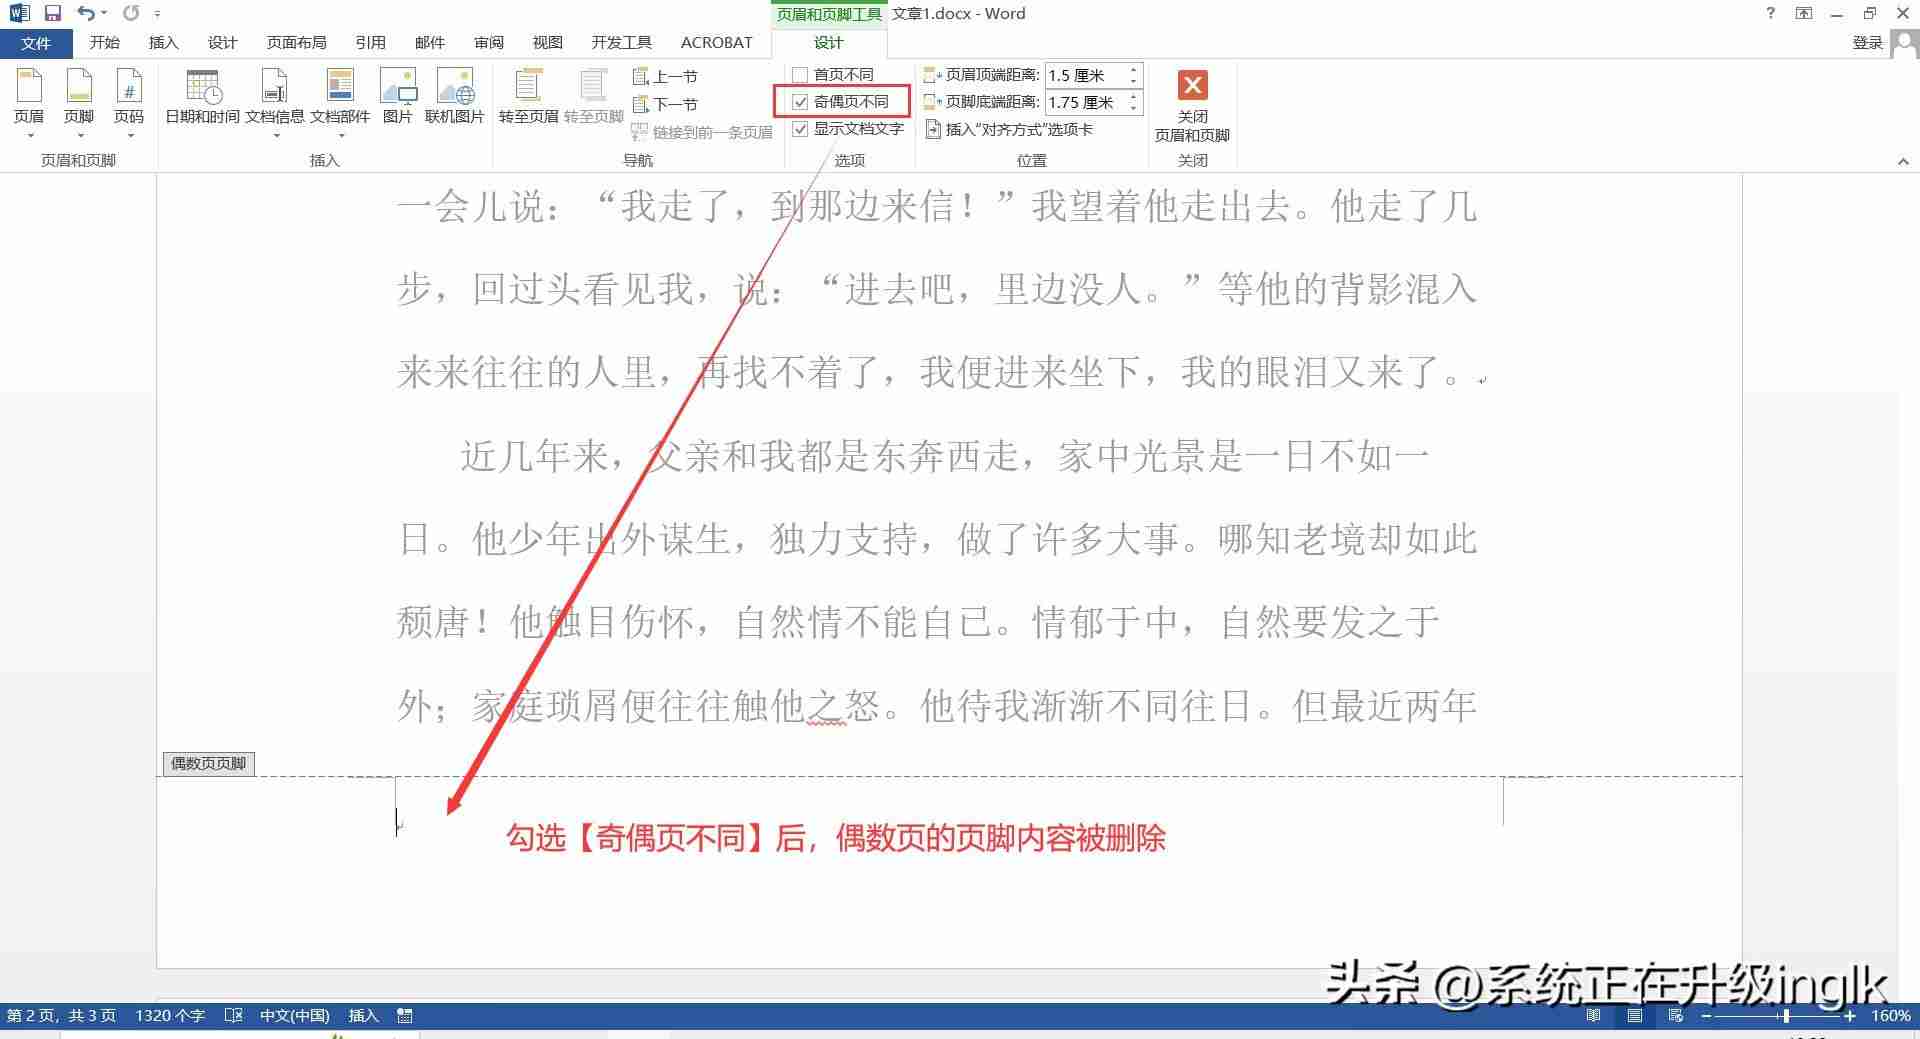The height and width of the screenshot is (1039, 1920).
Task: Click the macro recording icon in status bar
Action: click(405, 1015)
